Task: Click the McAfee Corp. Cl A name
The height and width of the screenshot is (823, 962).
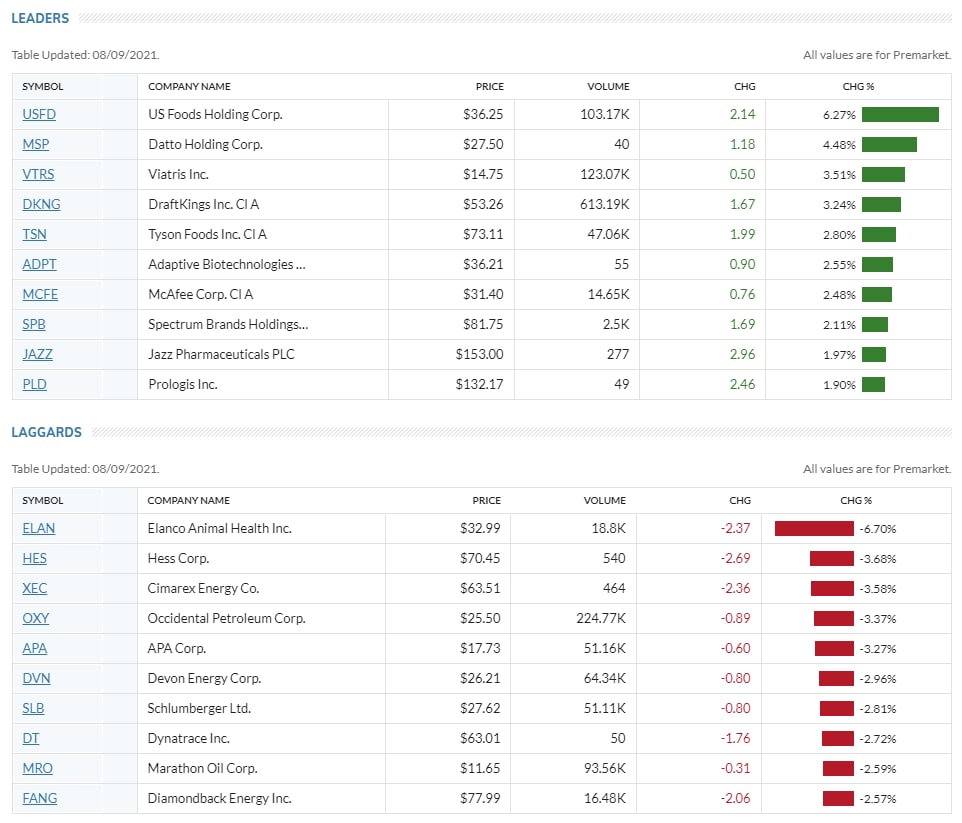Action: (x=201, y=295)
